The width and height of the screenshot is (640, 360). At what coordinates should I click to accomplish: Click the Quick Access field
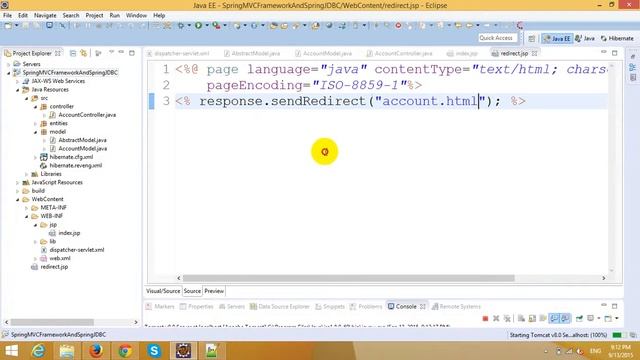497,38
